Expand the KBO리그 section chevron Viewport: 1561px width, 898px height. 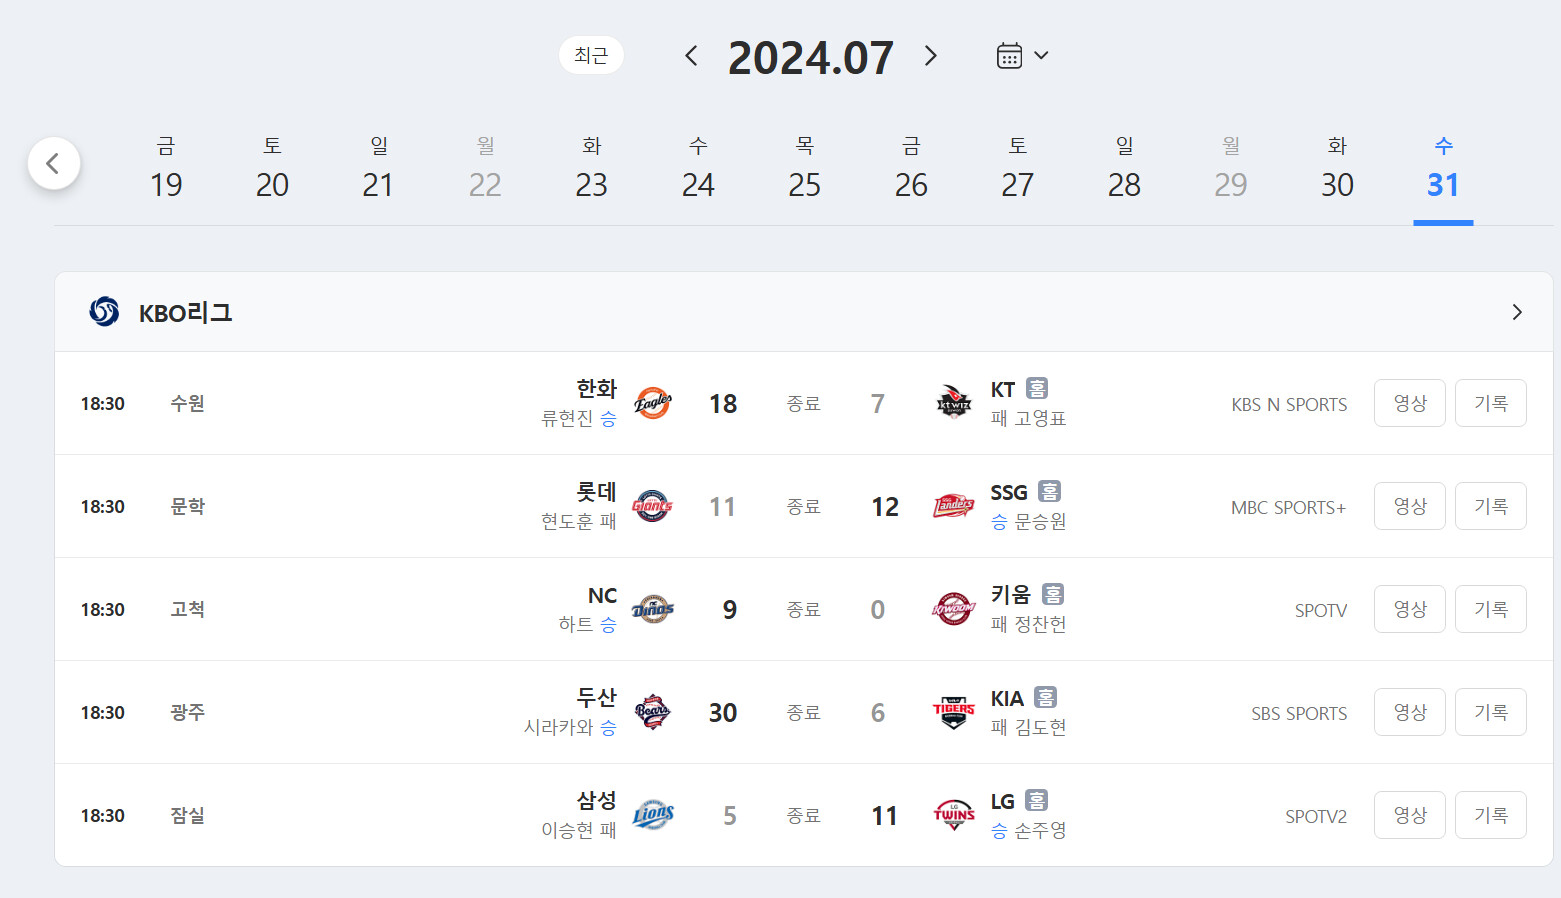coord(1516,312)
